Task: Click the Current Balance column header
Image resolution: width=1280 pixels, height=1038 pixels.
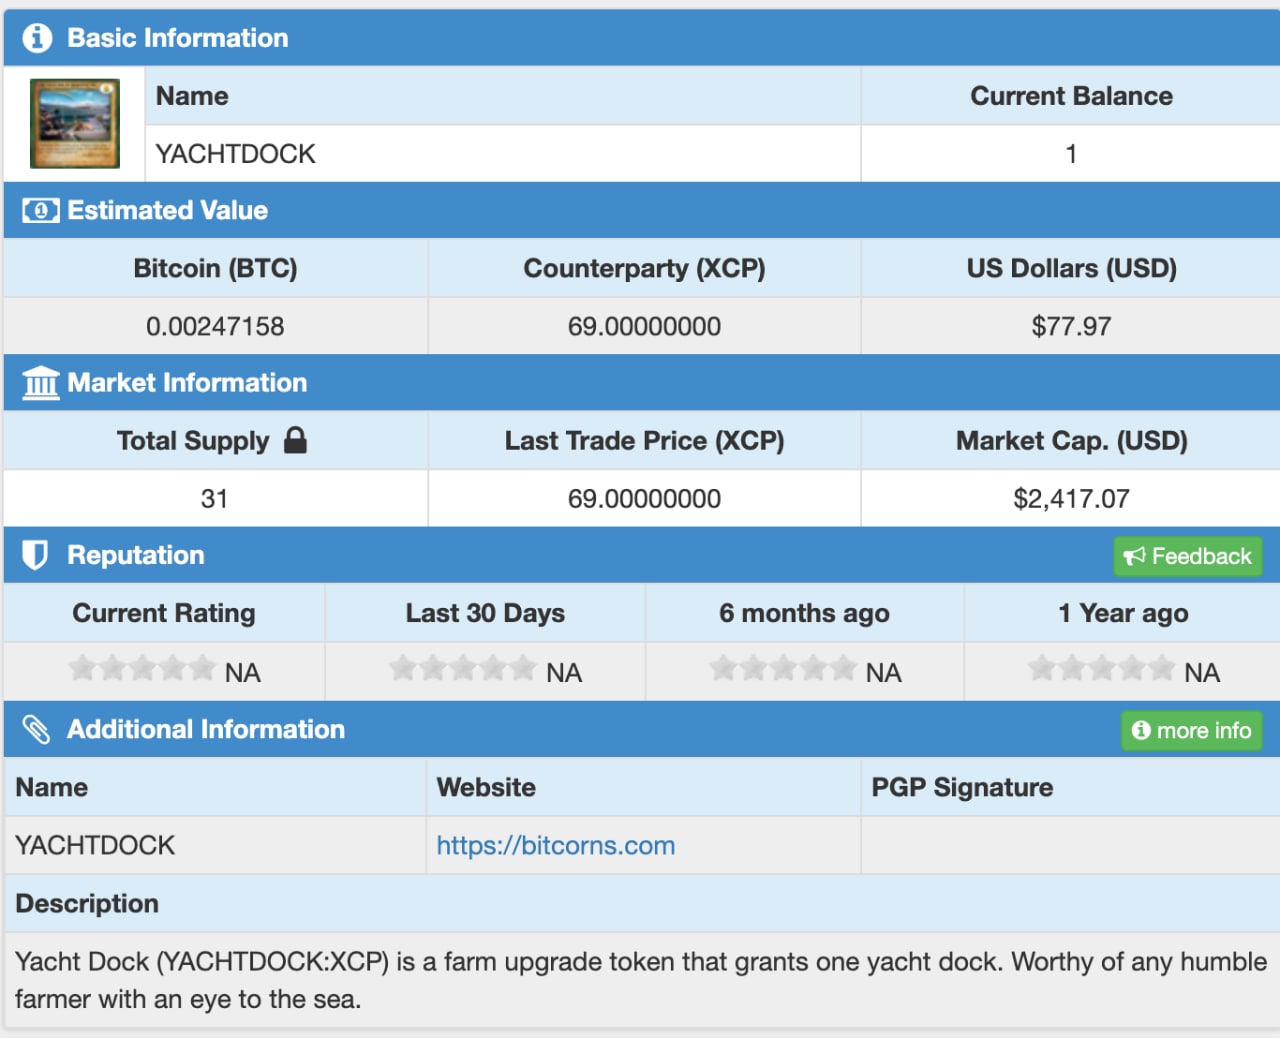Action: pyautogui.click(x=1071, y=96)
